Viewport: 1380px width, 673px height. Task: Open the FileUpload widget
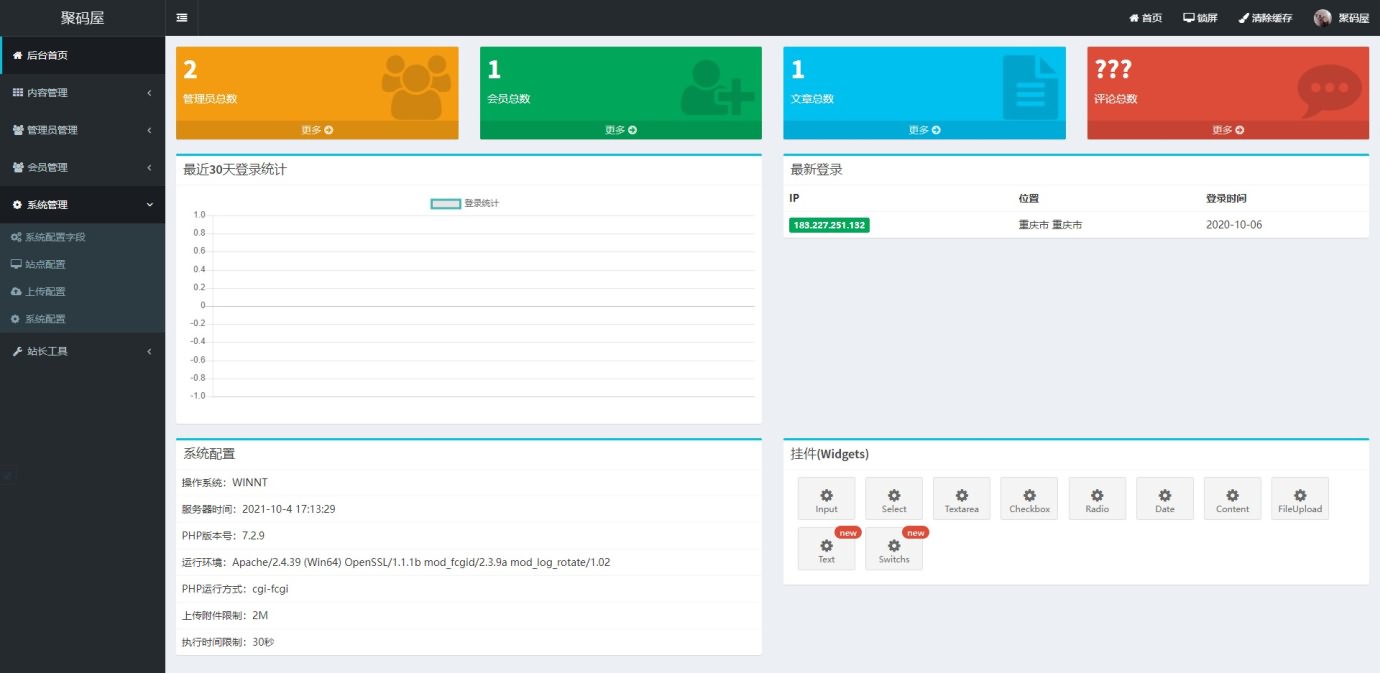point(1299,498)
